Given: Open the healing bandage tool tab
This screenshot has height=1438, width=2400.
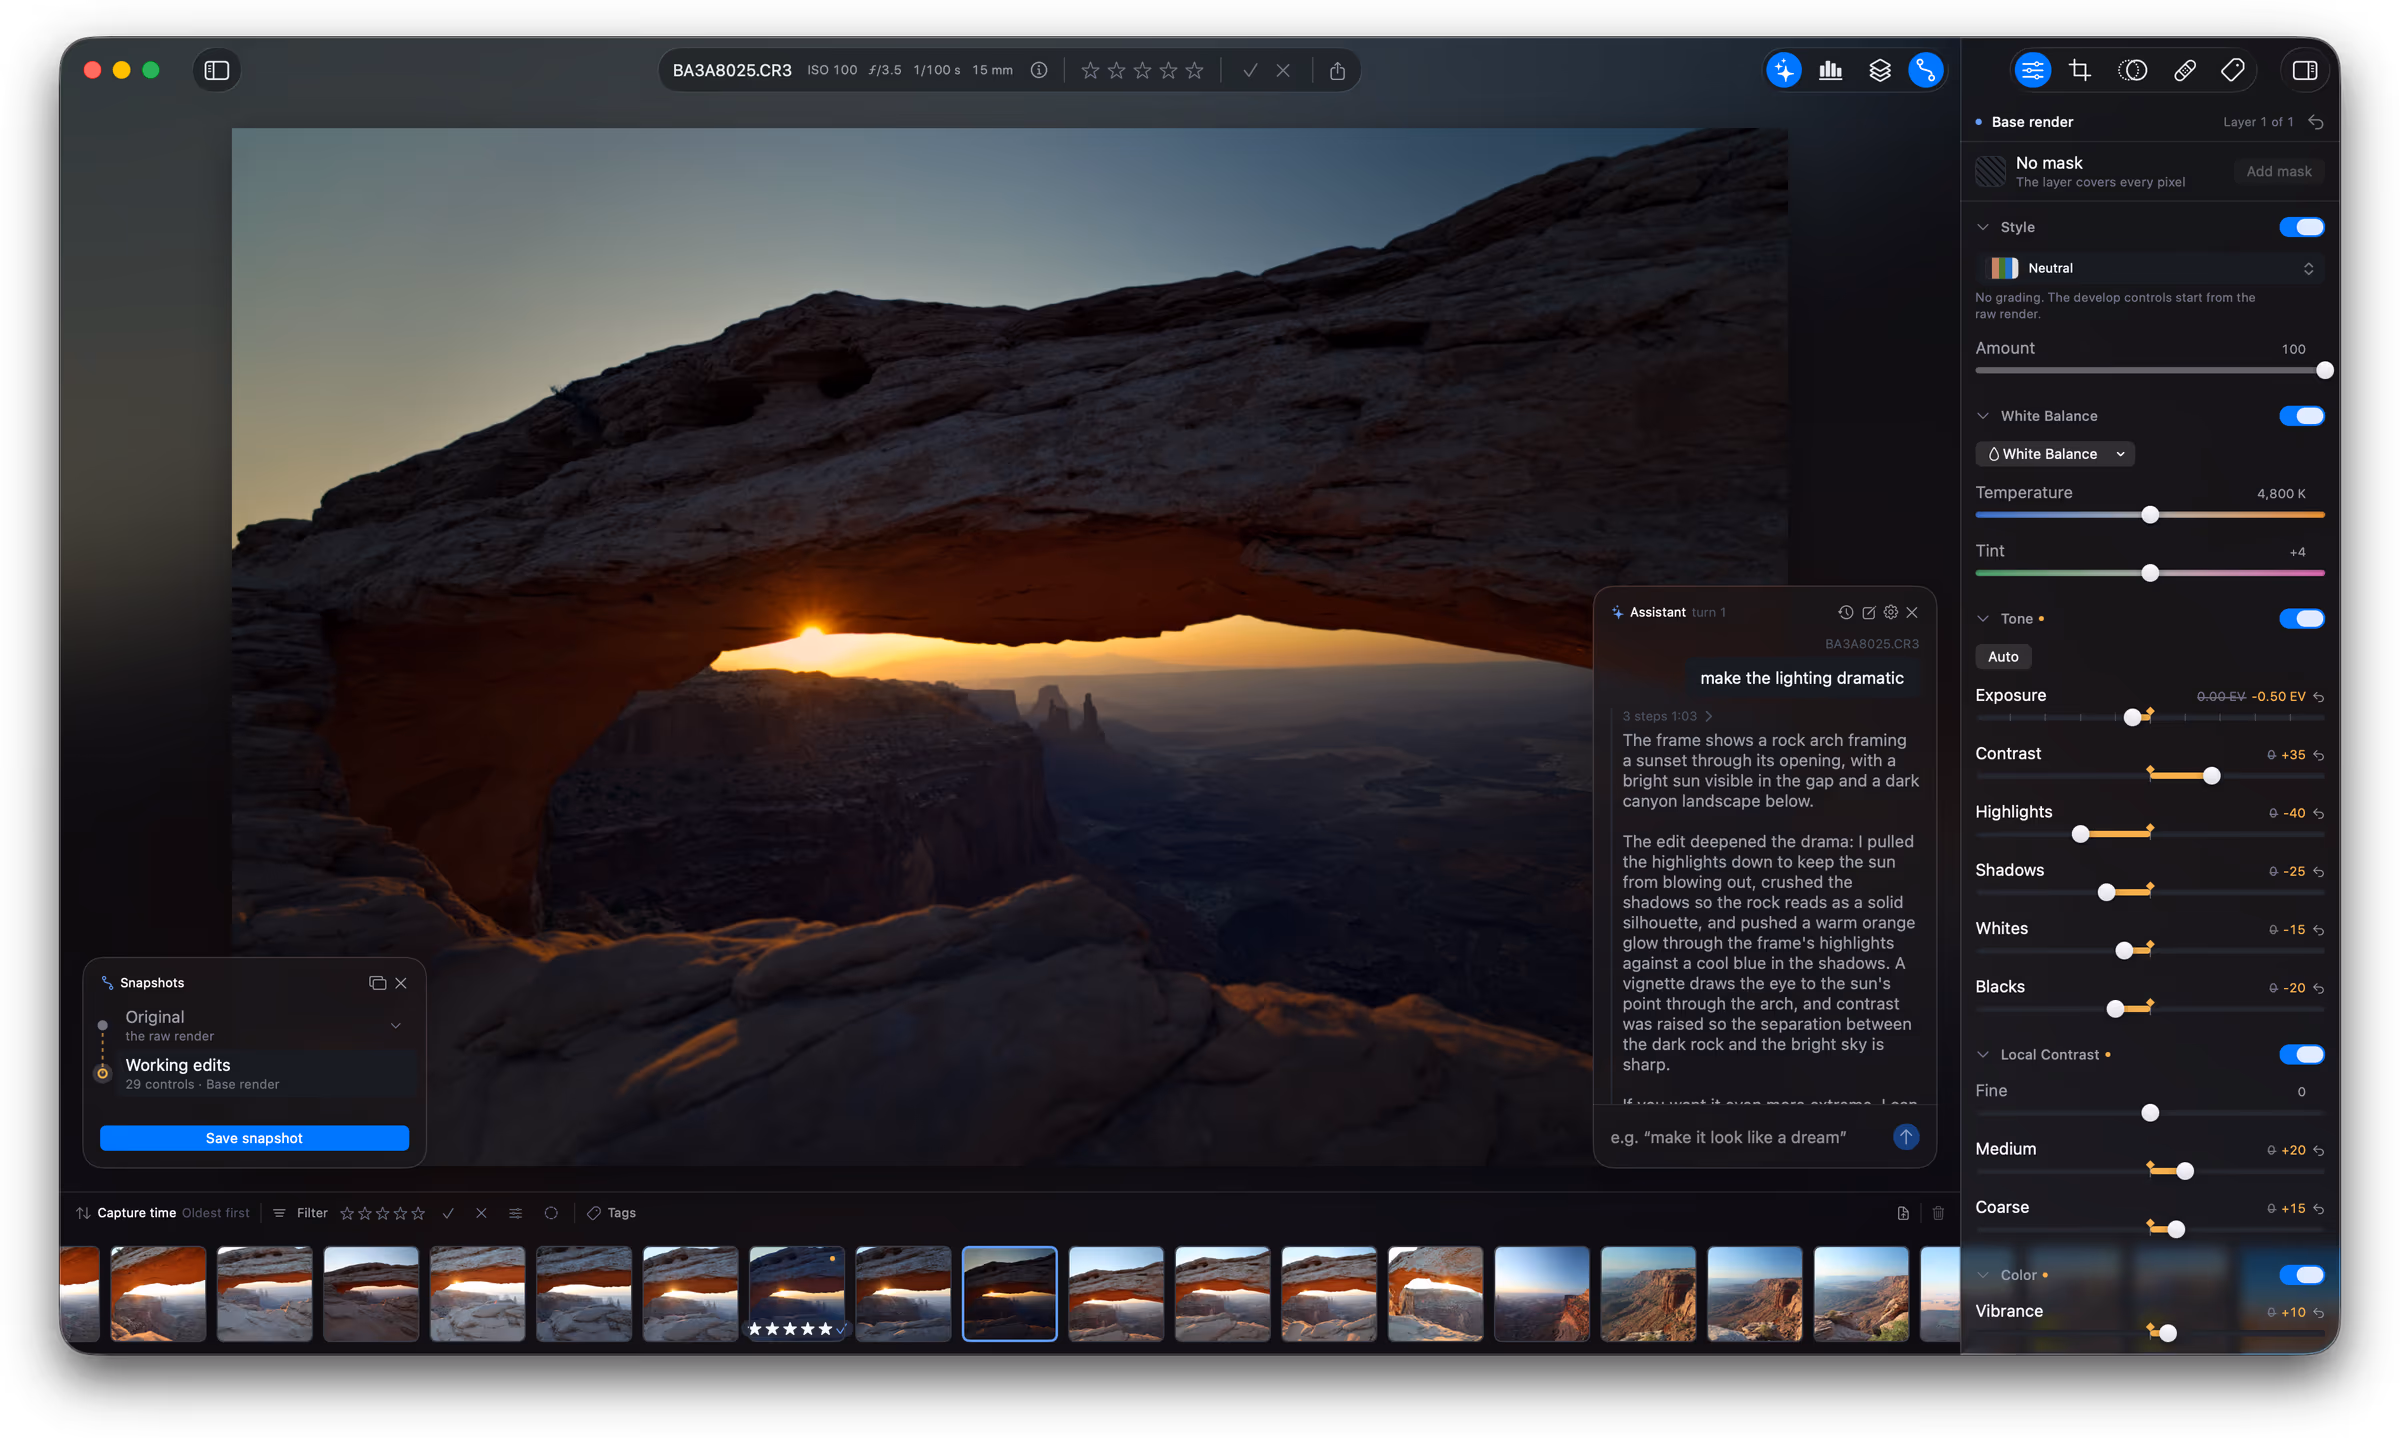Looking at the screenshot, I should point(2184,70).
